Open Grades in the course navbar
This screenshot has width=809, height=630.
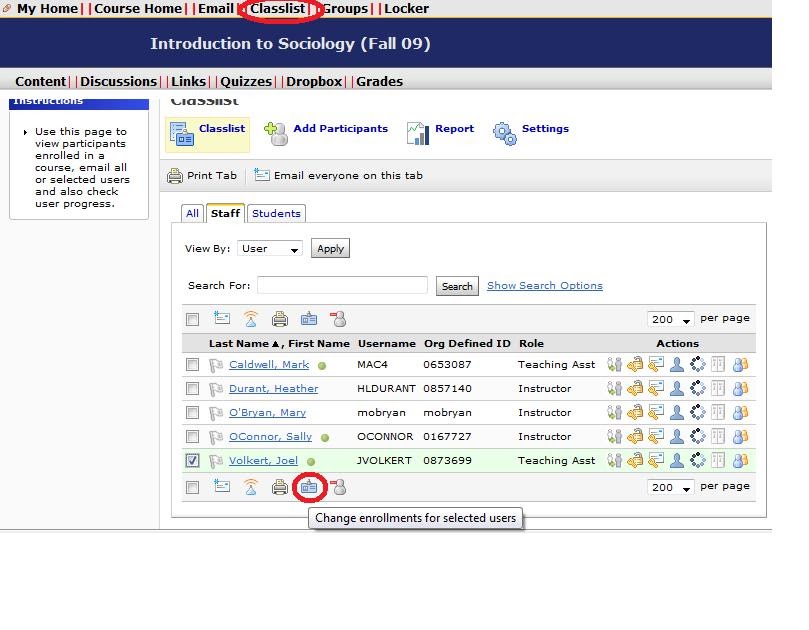(x=380, y=82)
